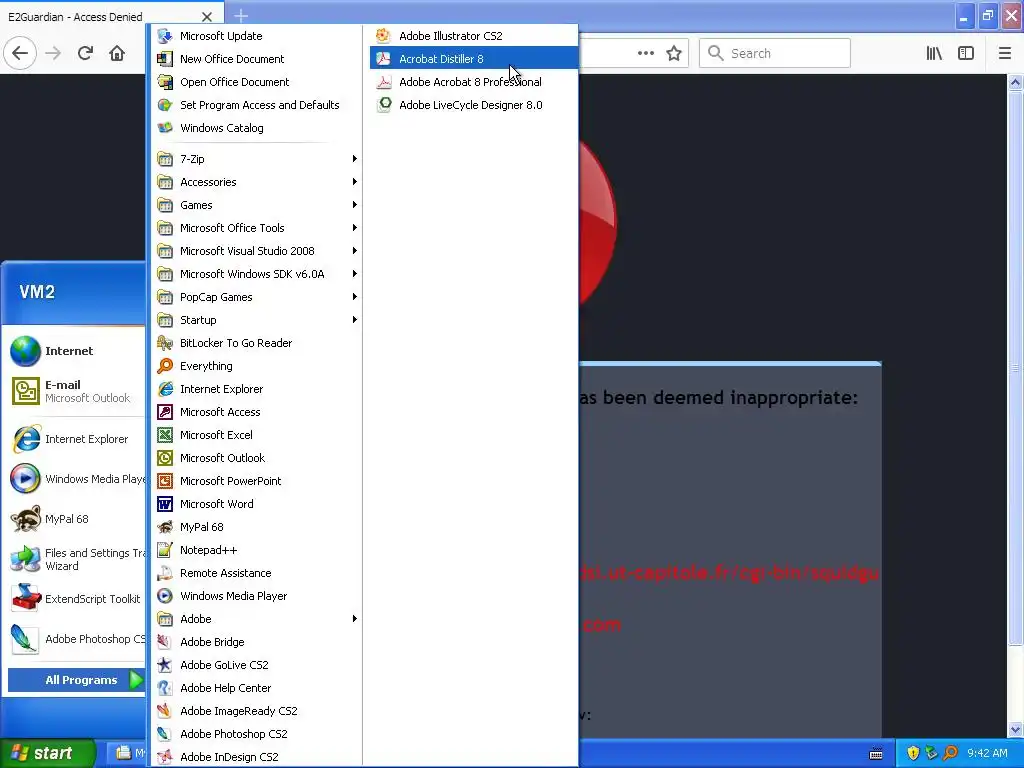
Task: Click Adobe Photoshop CS2 icon in programs list
Action: [165, 734]
